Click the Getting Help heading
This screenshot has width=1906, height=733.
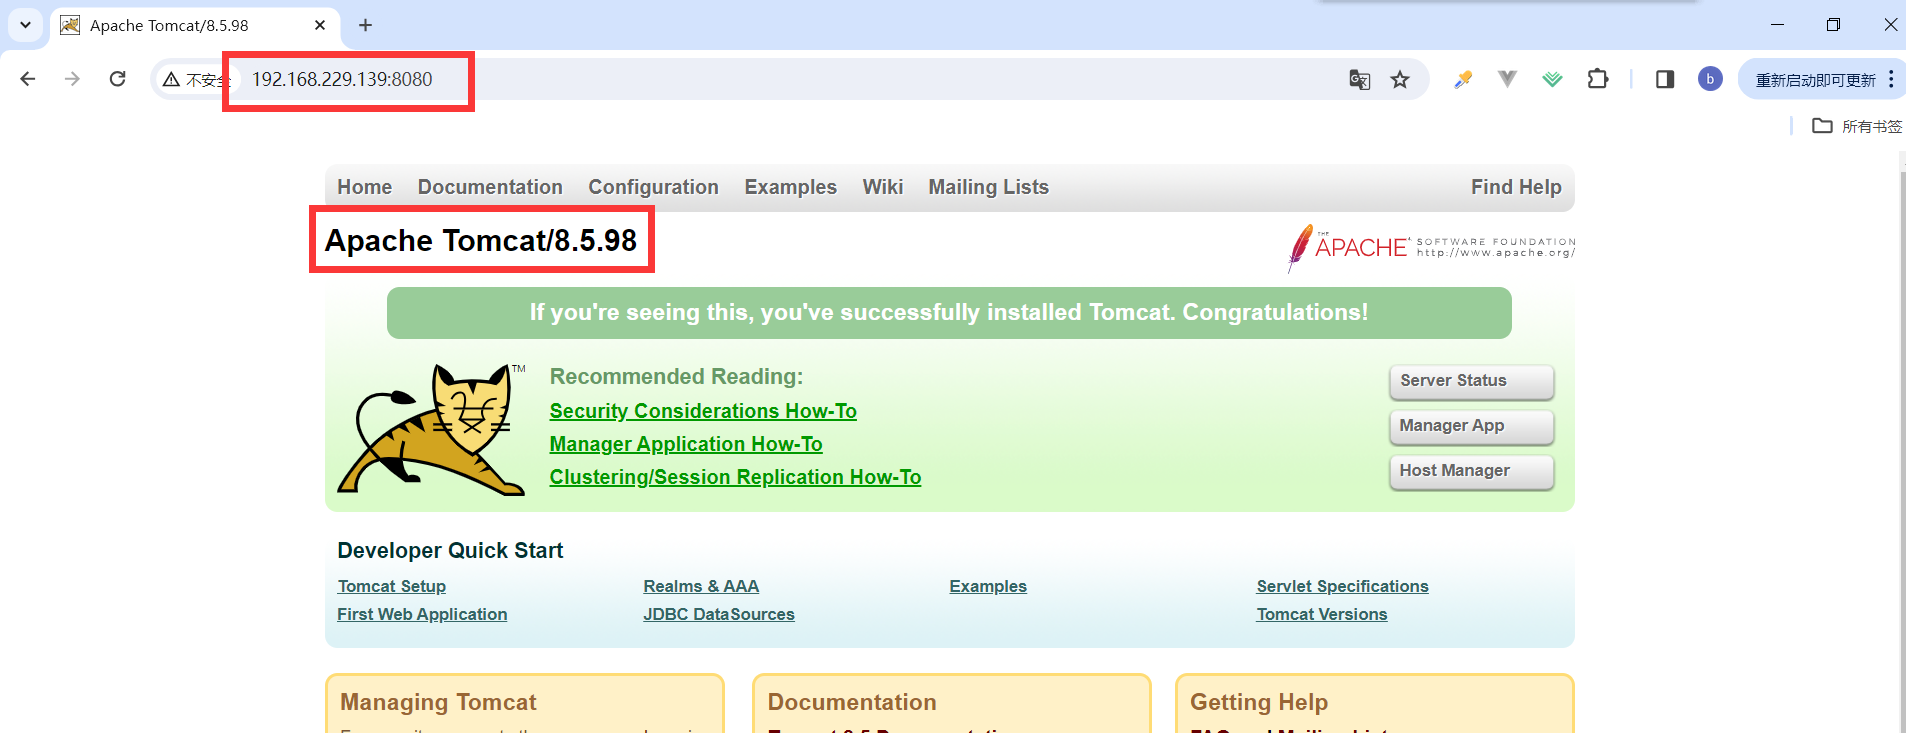1259,702
